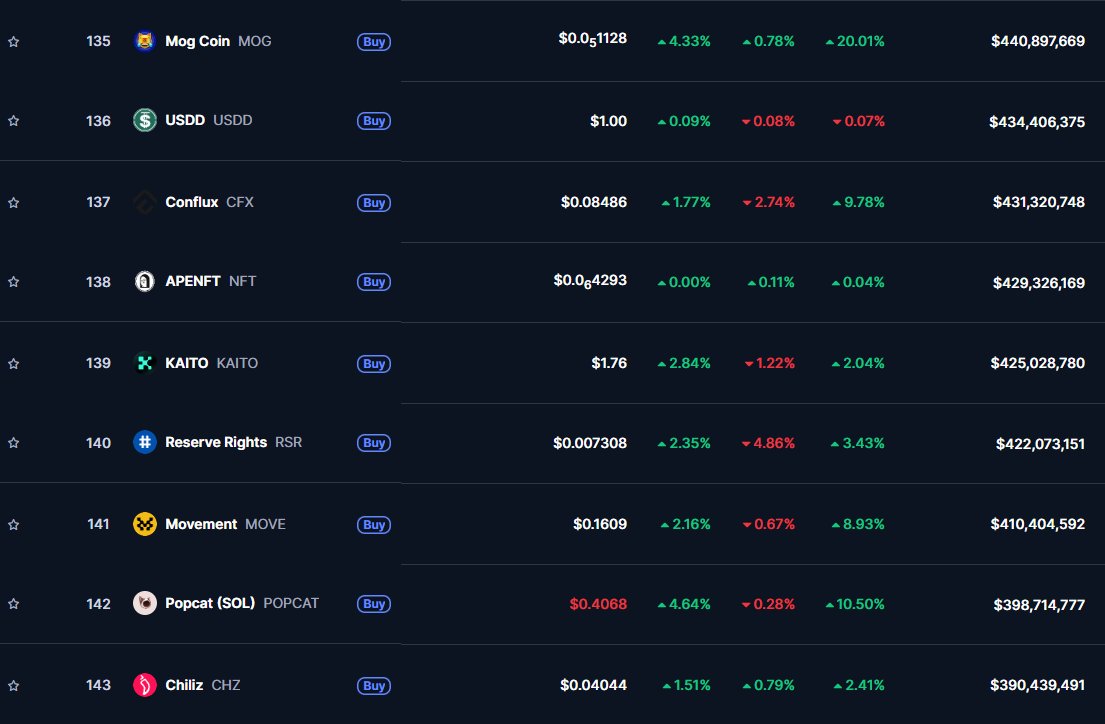
Task: Buy APENFT with its Buy button
Action: [x=374, y=281]
